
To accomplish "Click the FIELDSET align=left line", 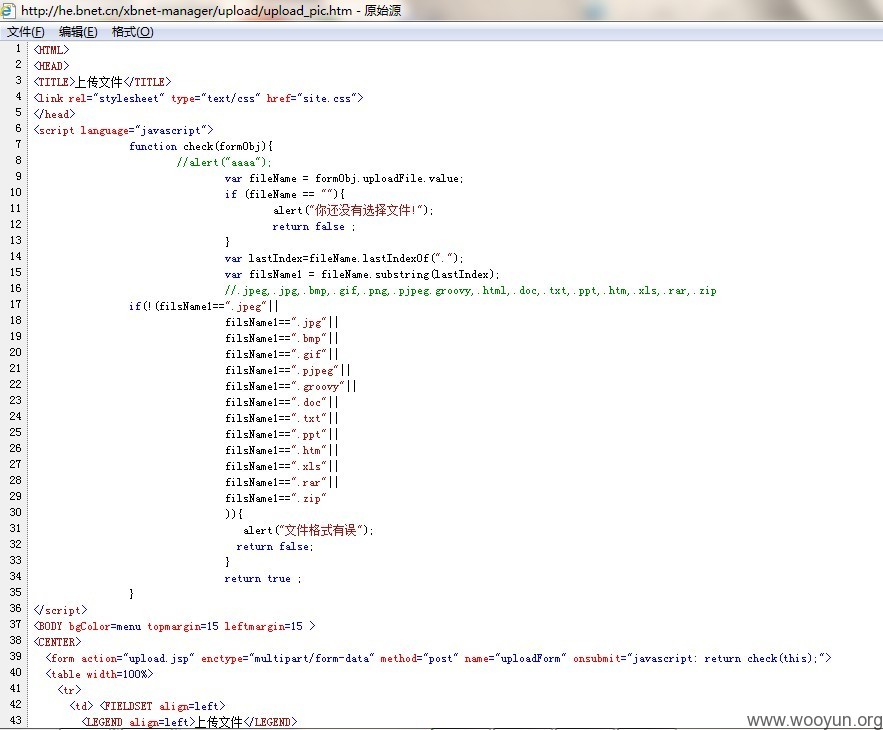I will 148,706.
